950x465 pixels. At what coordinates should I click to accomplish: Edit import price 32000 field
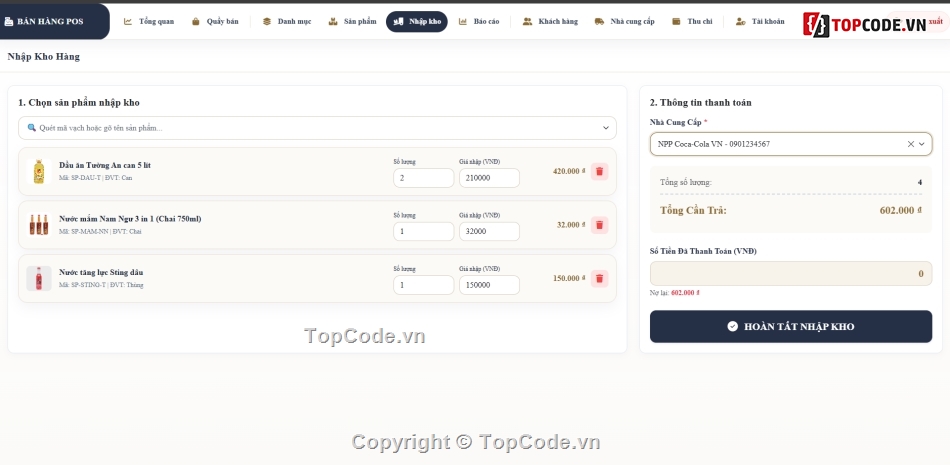[x=489, y=232]
